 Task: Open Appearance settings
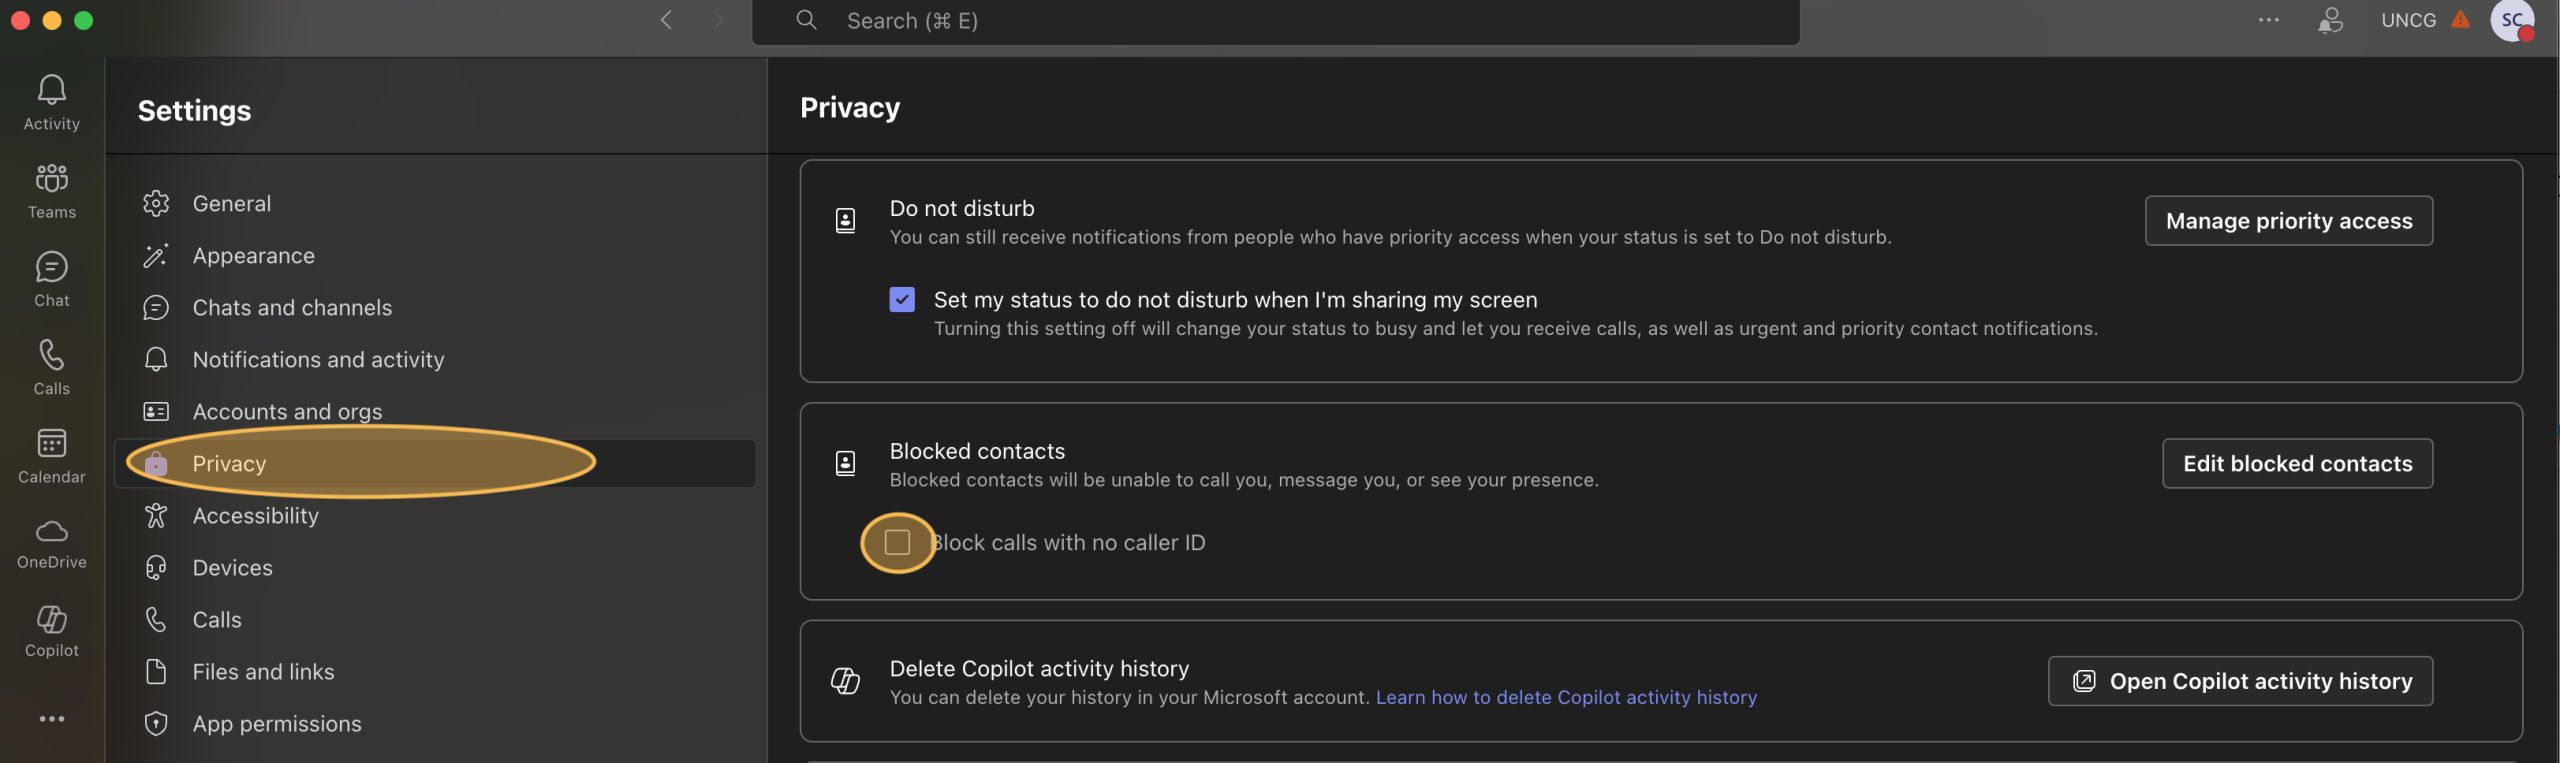point(435,255)
